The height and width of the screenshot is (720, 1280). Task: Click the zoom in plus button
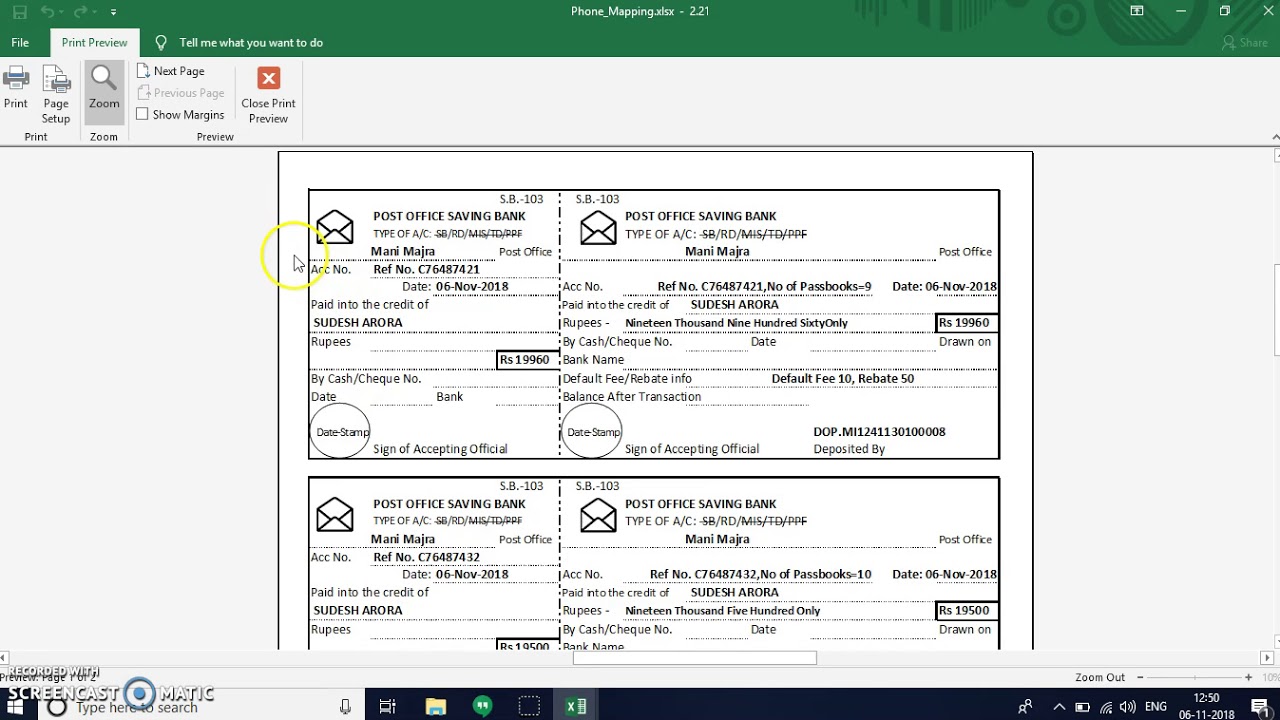[1248, 677]
